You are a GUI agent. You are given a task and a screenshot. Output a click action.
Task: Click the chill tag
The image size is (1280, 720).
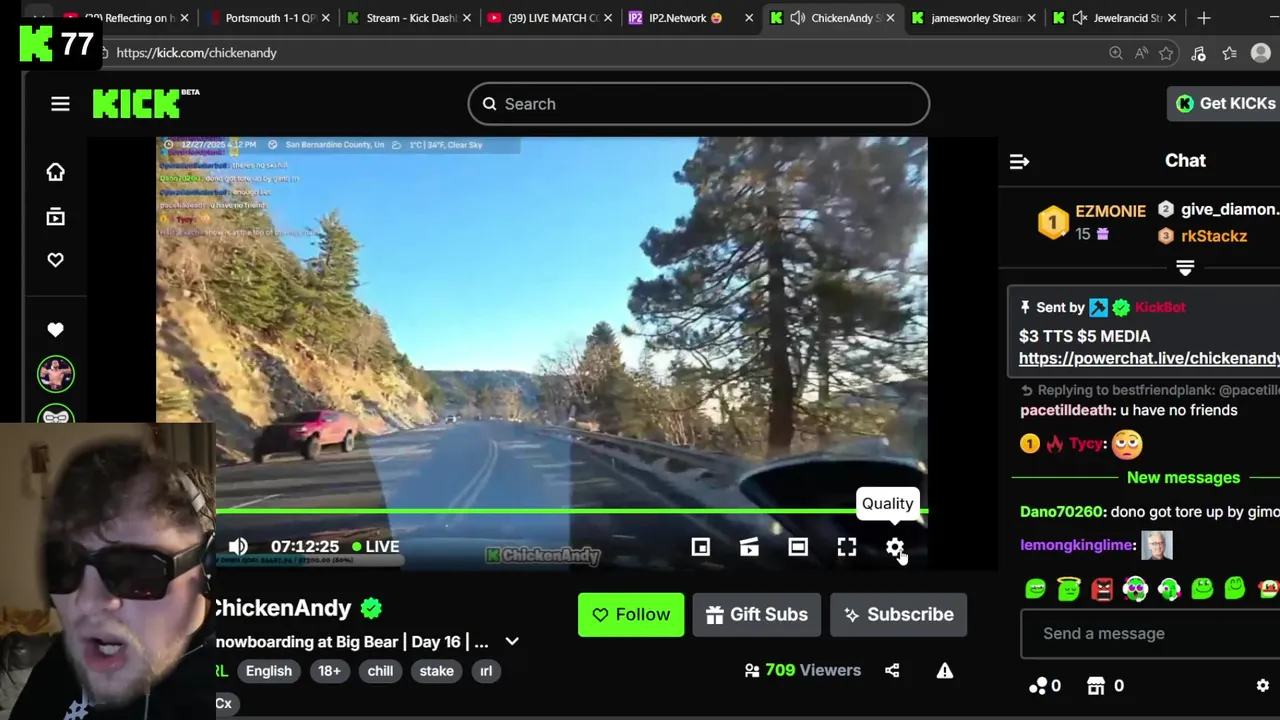click(x=380, y=671)
